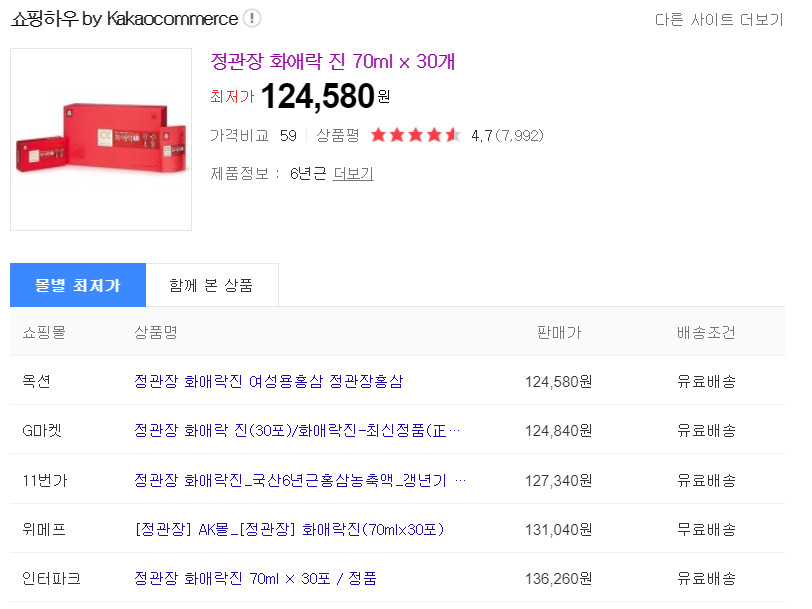The width and height of the screenshot is (812, 609).
Task: Click the info icon next to Kakaocommerce
Action: [252, 19]
